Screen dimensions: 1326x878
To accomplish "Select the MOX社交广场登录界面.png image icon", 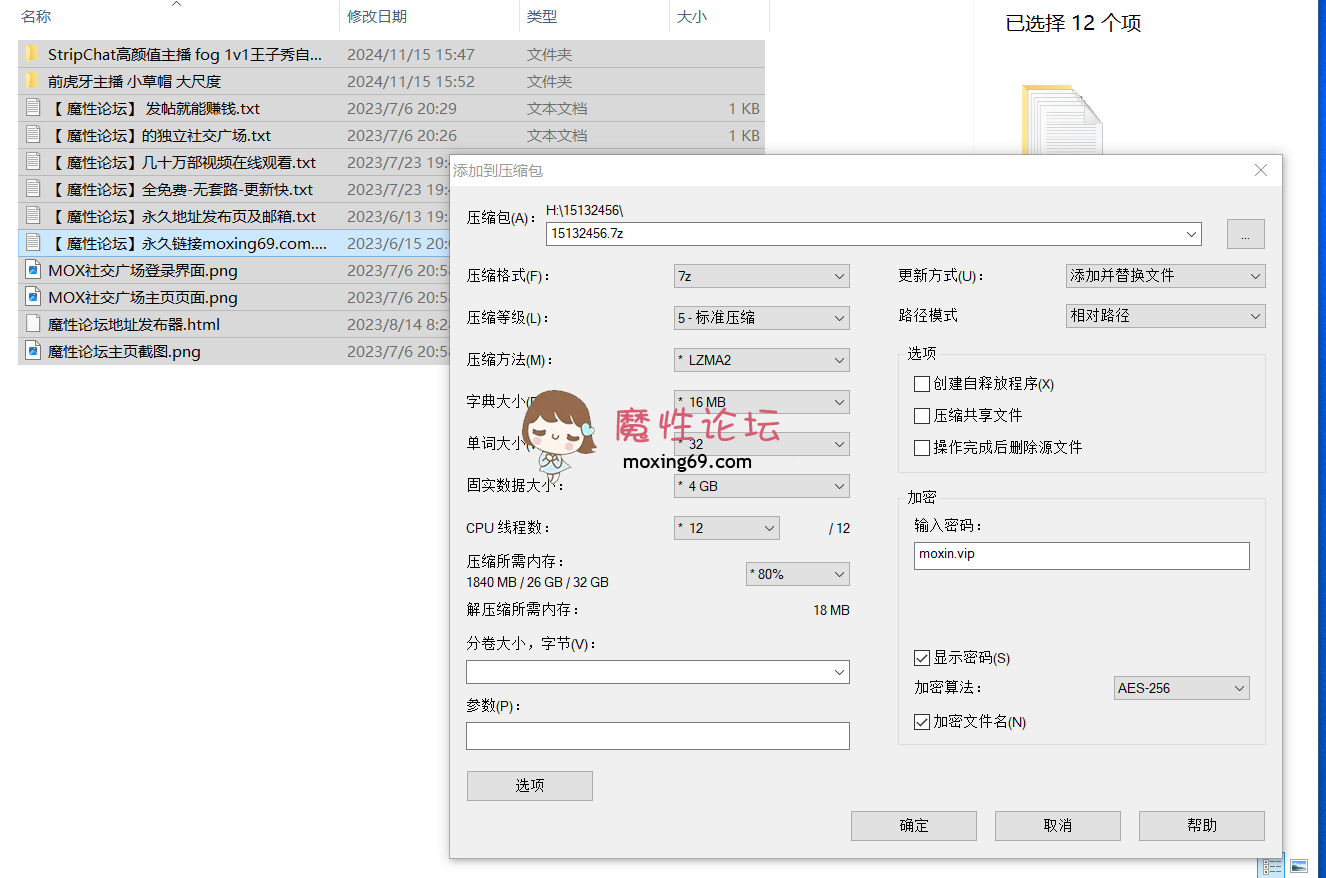I will pyautogui.click(x=33, y=270).
